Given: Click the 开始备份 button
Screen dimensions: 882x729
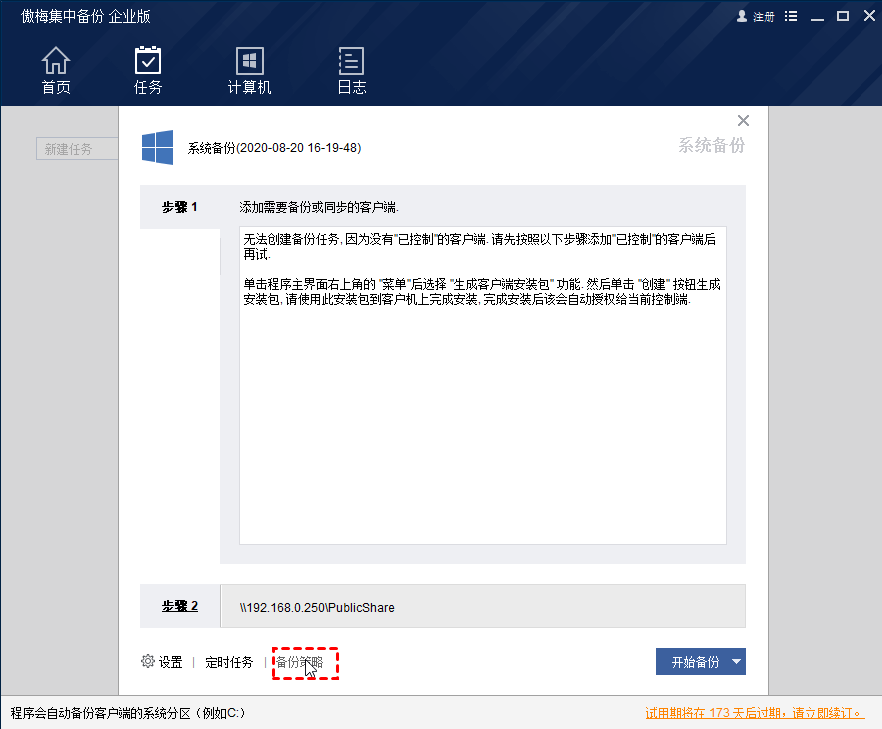Looking at the screenshot, I should (x=695, y=661).
